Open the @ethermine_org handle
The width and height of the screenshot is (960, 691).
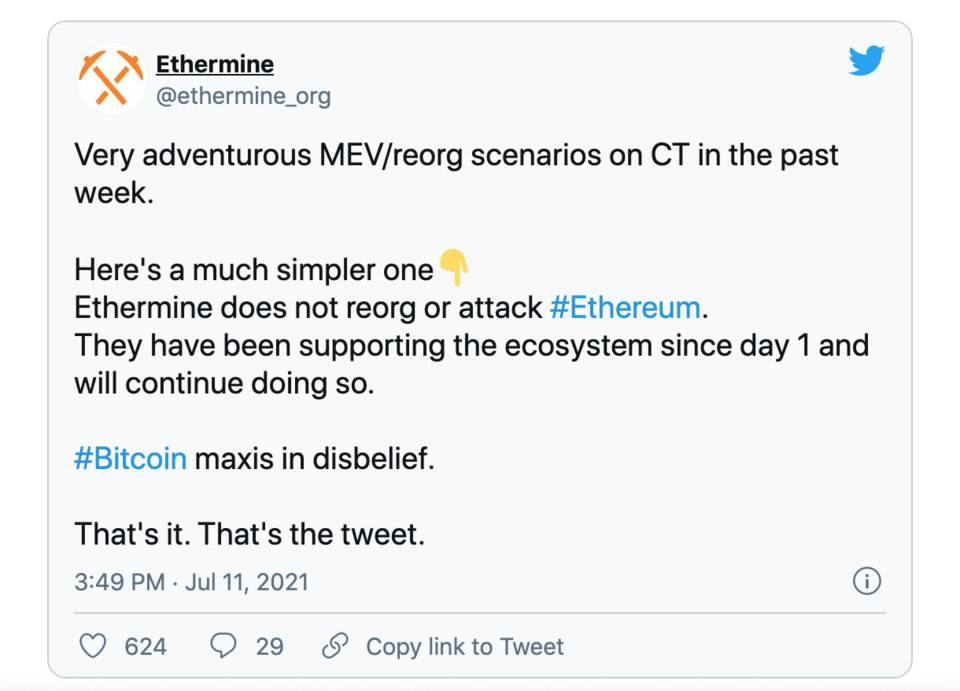(244, 97)
